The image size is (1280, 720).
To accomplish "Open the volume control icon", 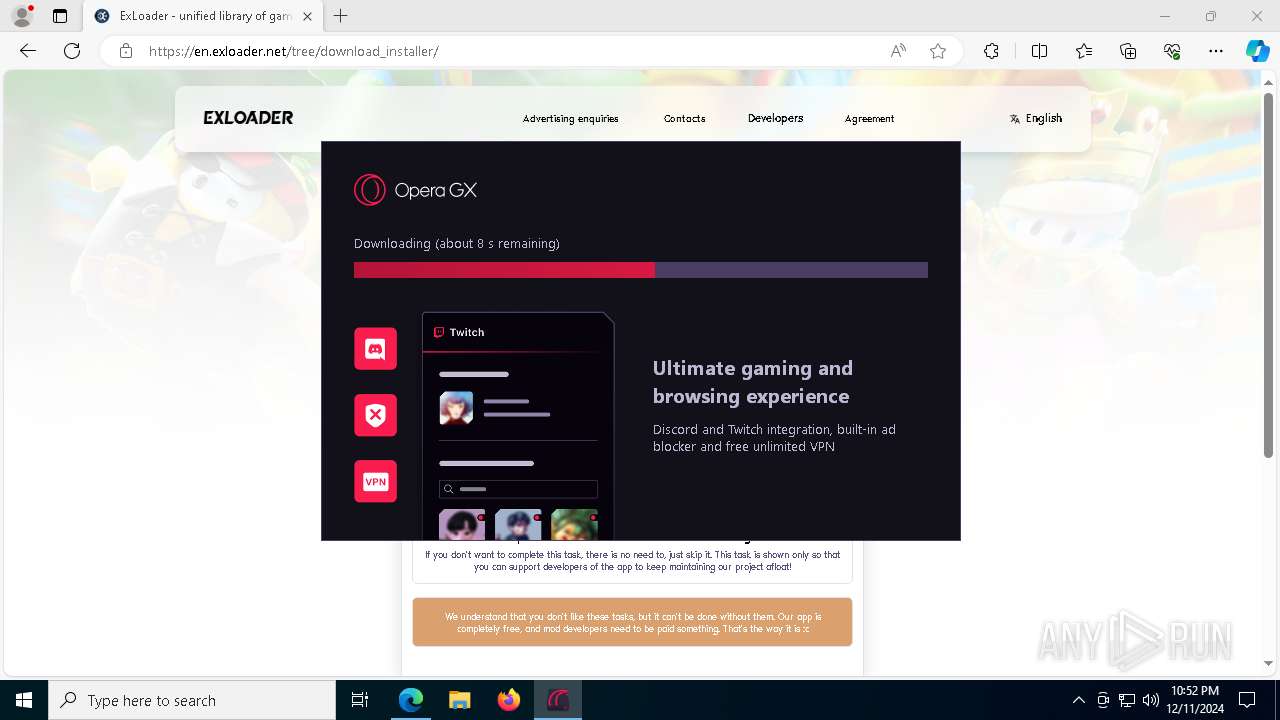I will click(x=1150, y=700).
